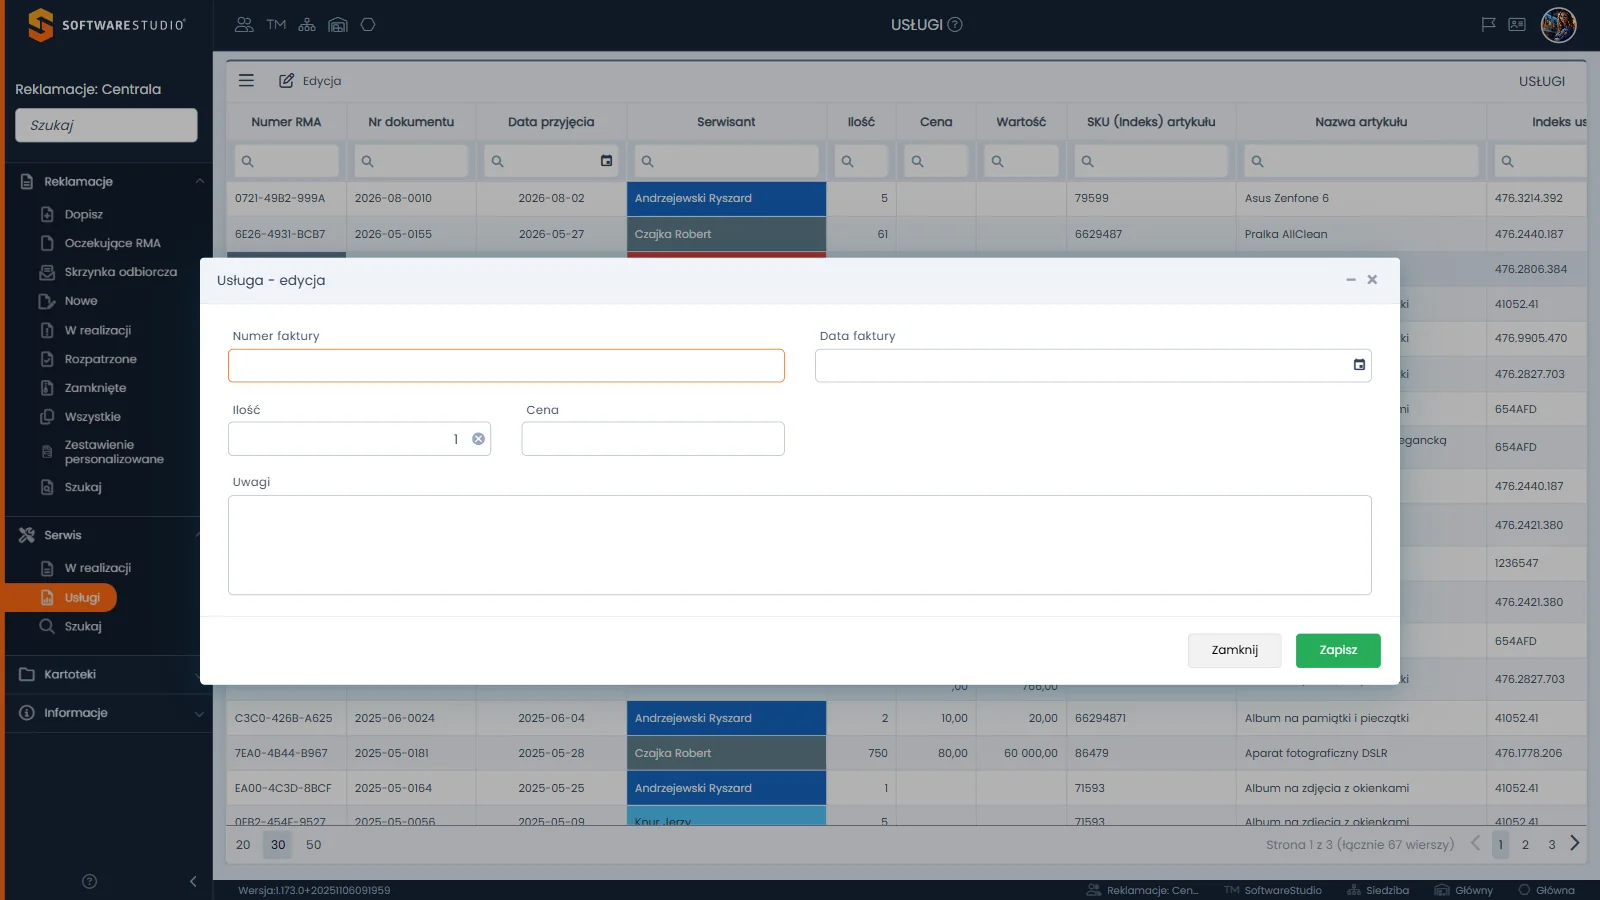Image resolution: width=1600 pixels, height=900 pixels.
Task: Open the calendar picker in Data faktury
Action: [1359, 365]
